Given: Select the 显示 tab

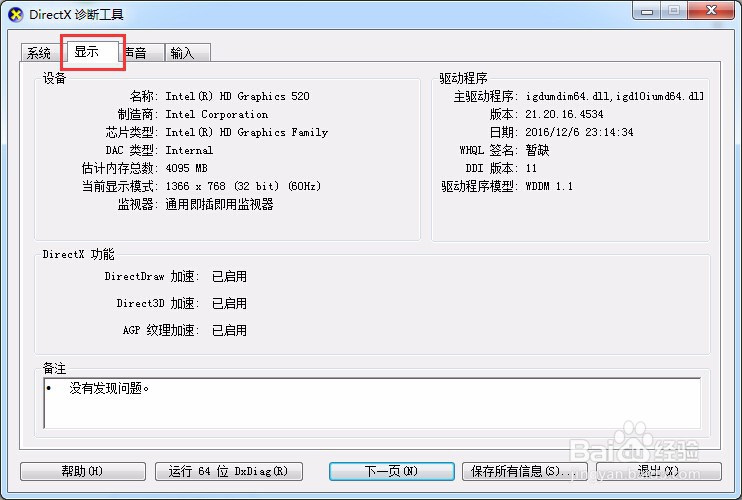Looking at the screenshot, I should point(93,52).
